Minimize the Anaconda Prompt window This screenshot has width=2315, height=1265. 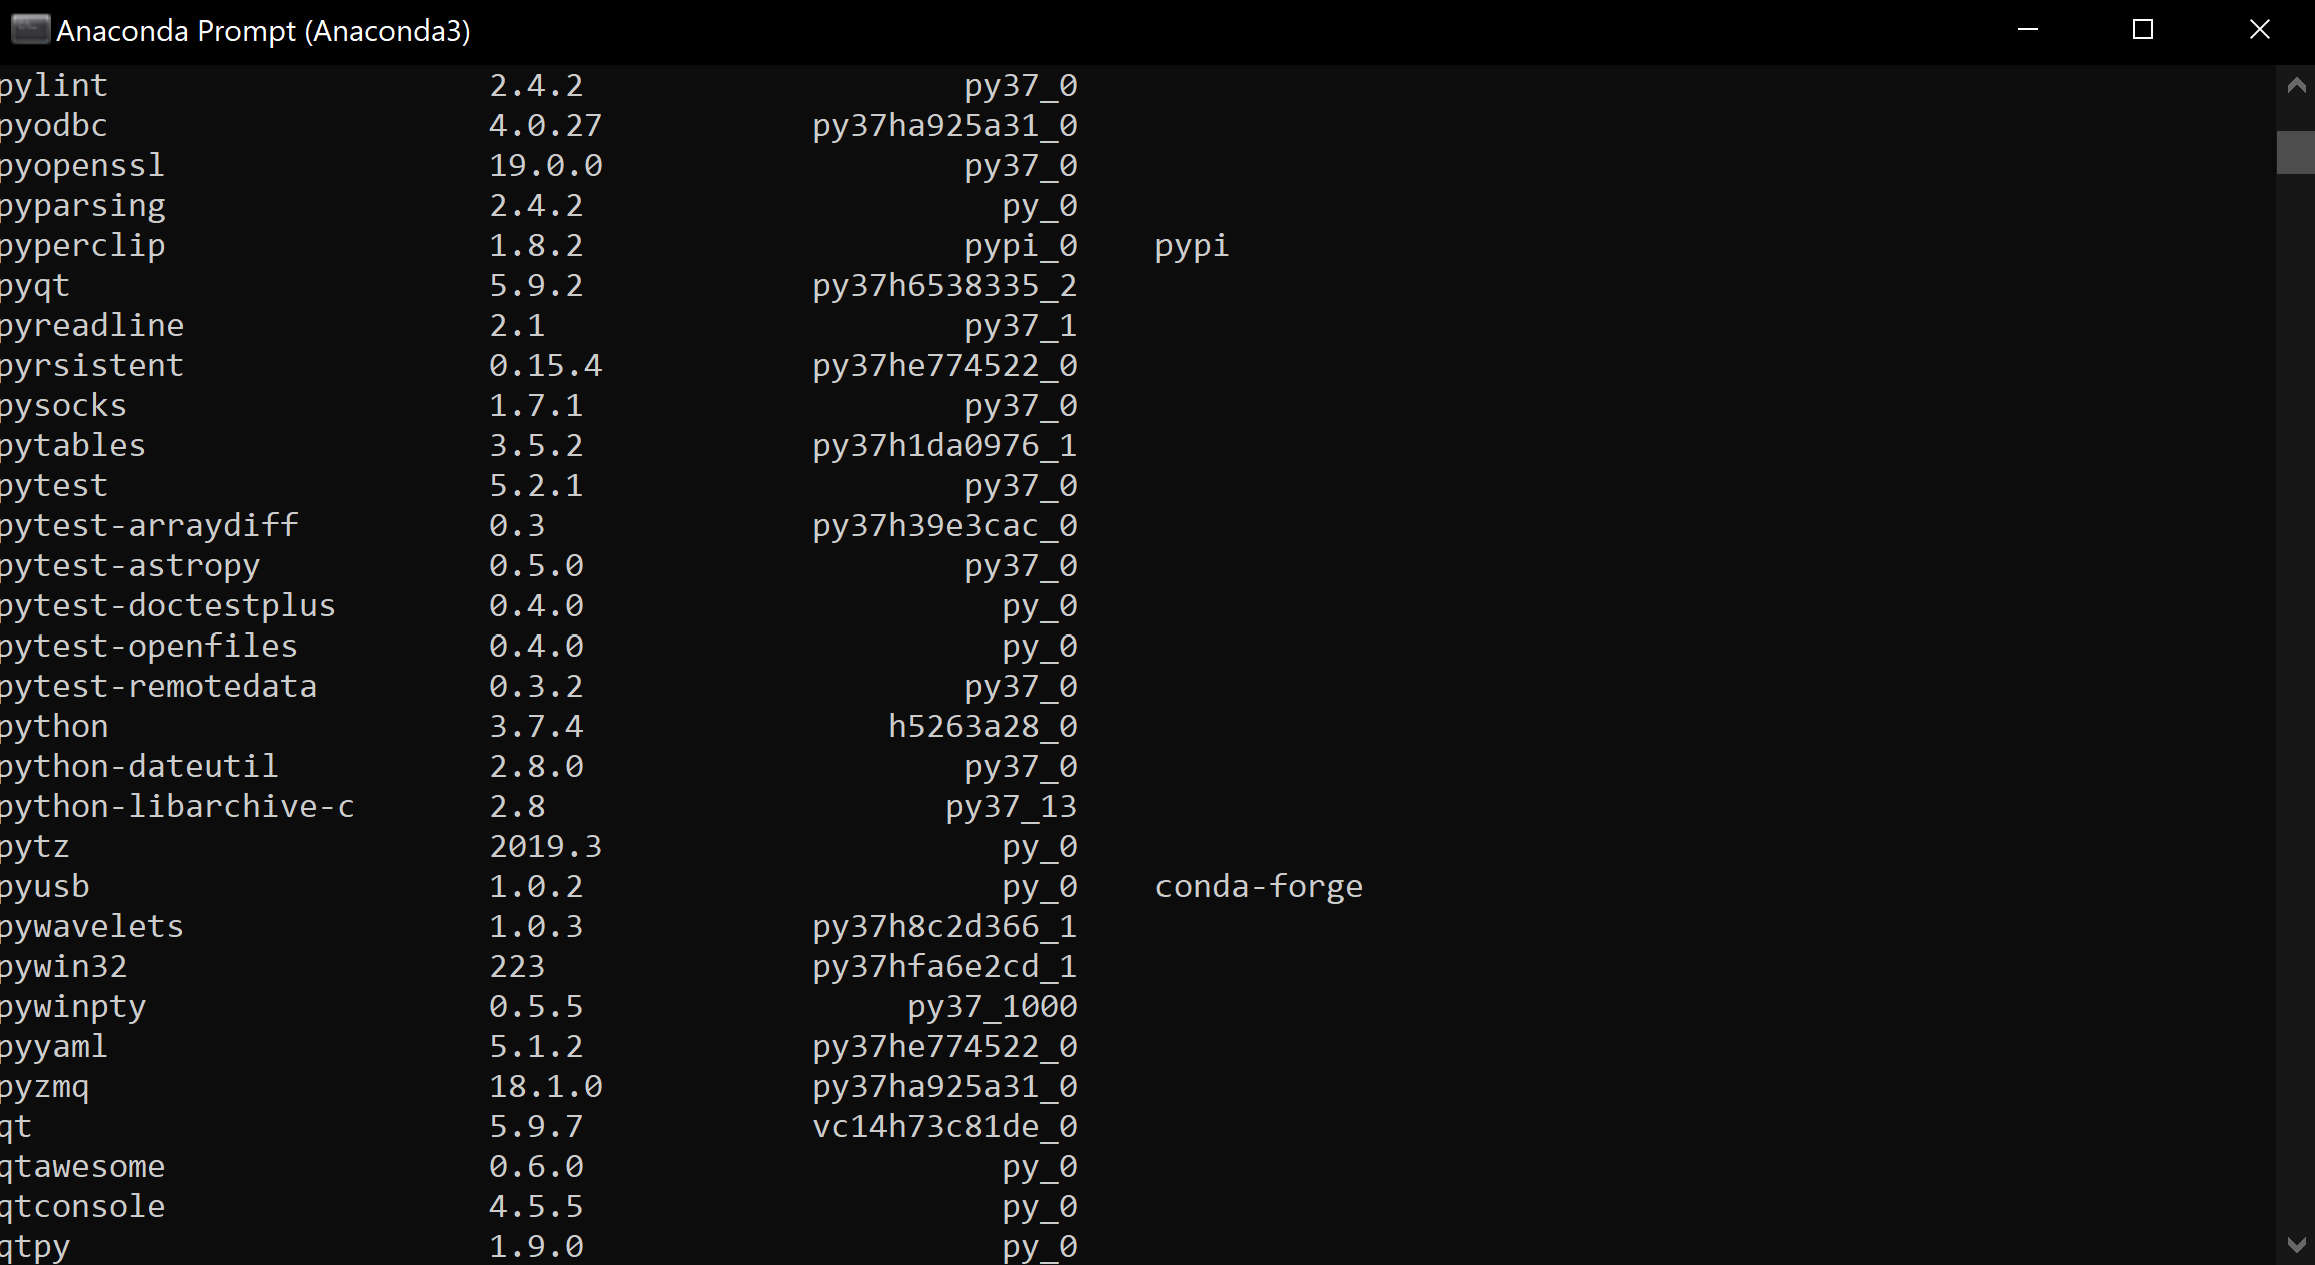[2028, 30]
